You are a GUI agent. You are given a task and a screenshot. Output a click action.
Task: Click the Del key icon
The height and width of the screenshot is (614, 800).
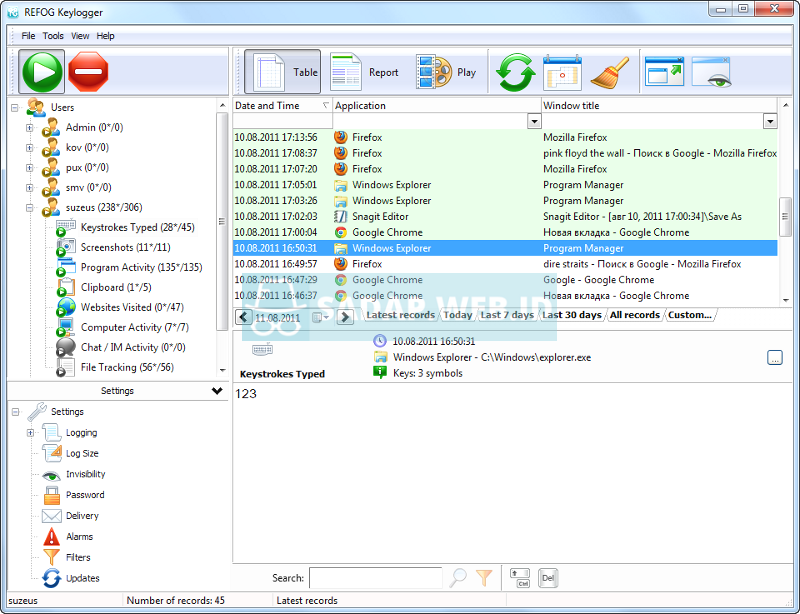tap(547, 578)
